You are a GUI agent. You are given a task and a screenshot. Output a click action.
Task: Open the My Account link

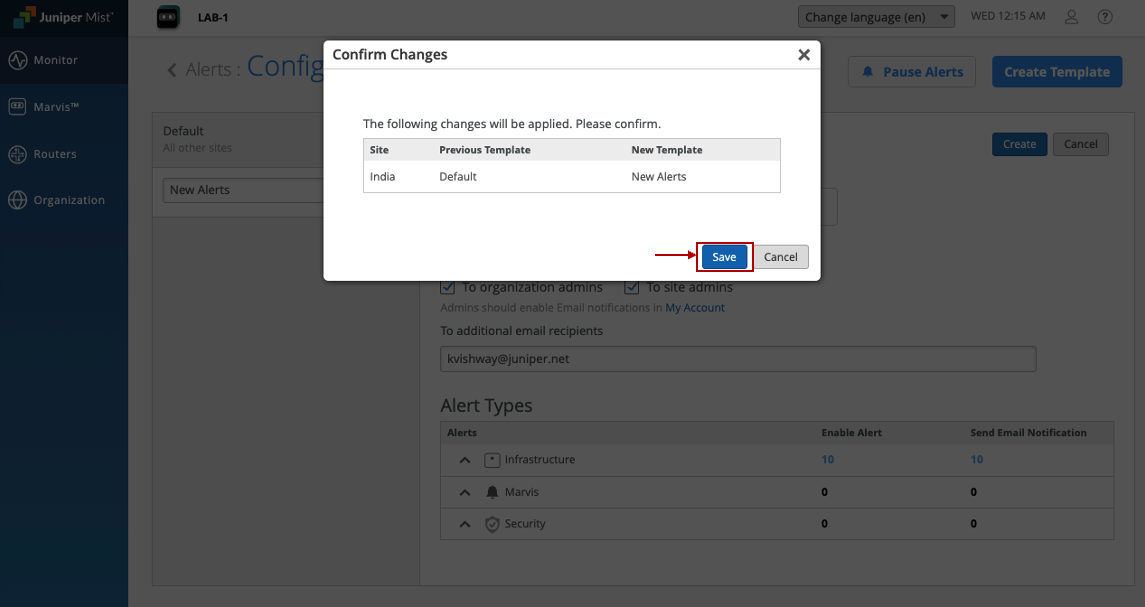pyautogui.click(x=695, y=308)
